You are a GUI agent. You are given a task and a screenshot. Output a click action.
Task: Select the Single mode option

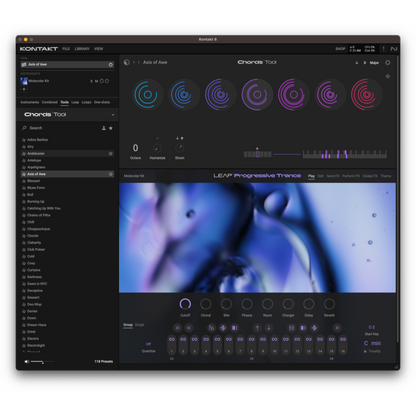pyautogui.click(x=139, y=325)
